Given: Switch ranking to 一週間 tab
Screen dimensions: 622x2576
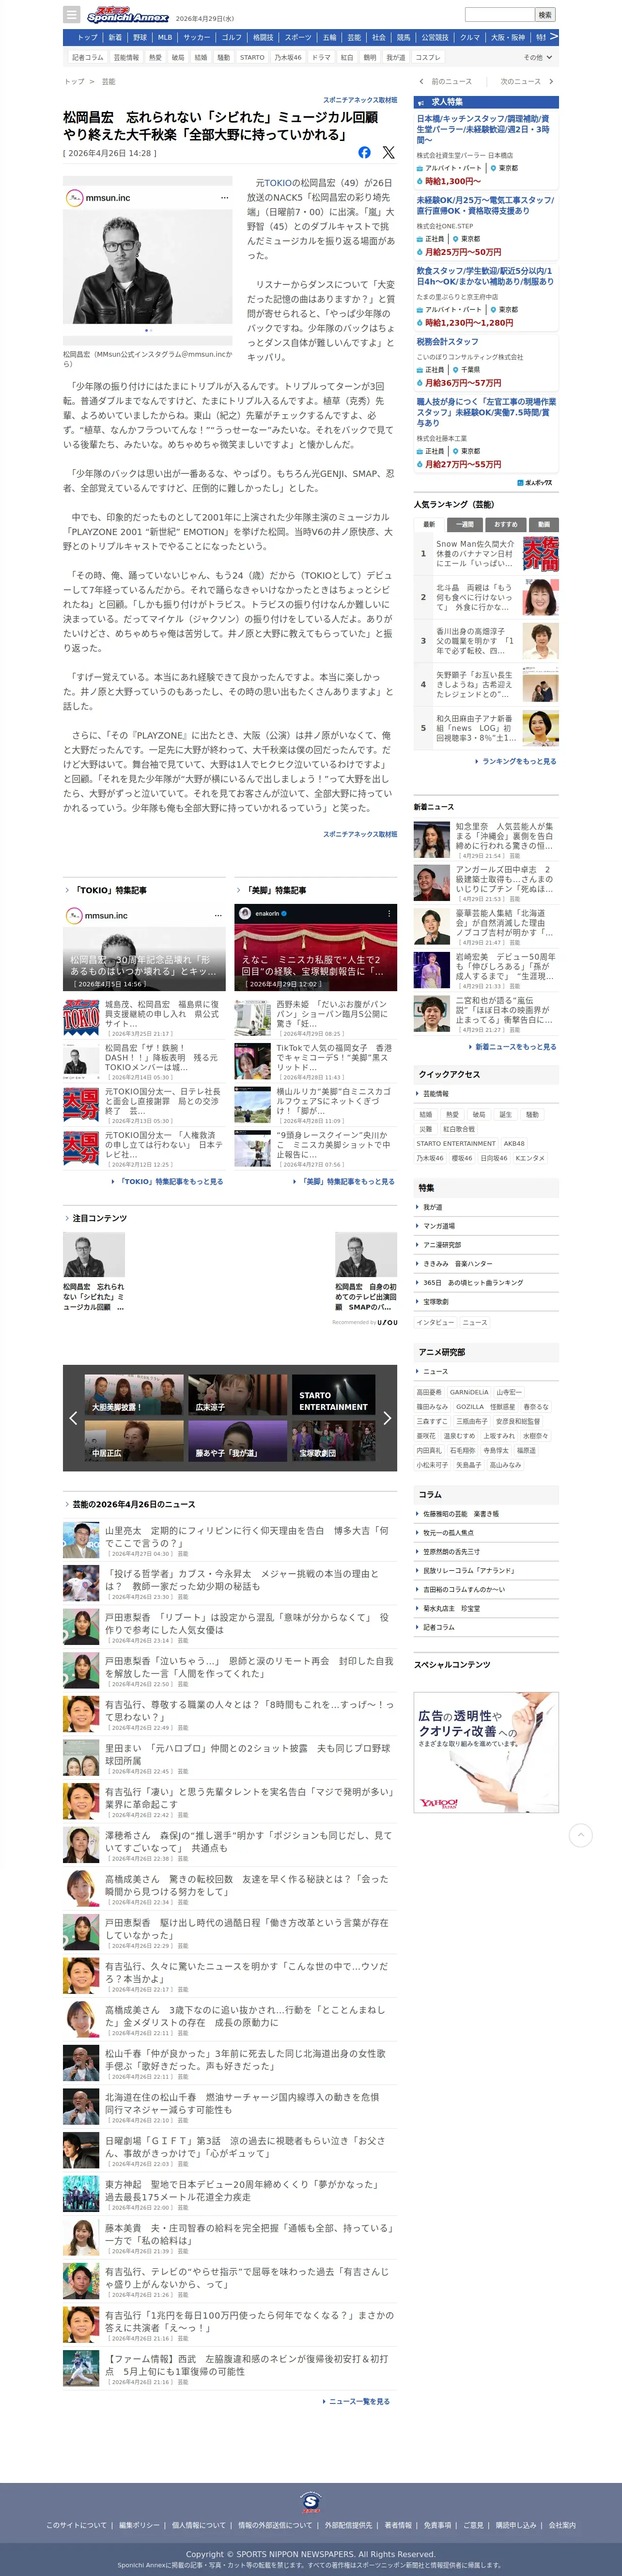Looking at the screenshot, I should (464, 524).
